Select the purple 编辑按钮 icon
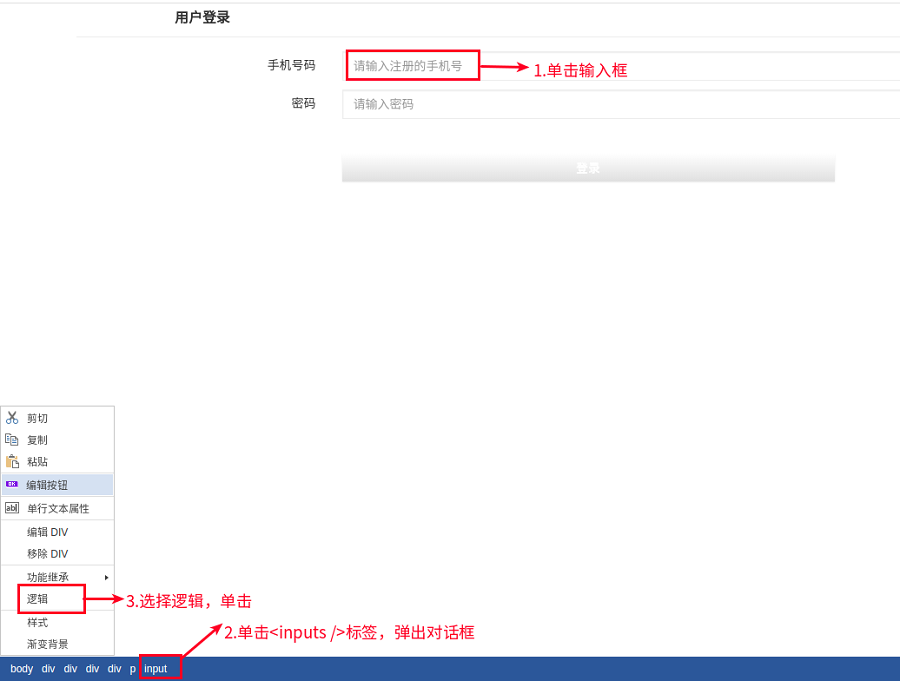900x681 pixels. 12,484
